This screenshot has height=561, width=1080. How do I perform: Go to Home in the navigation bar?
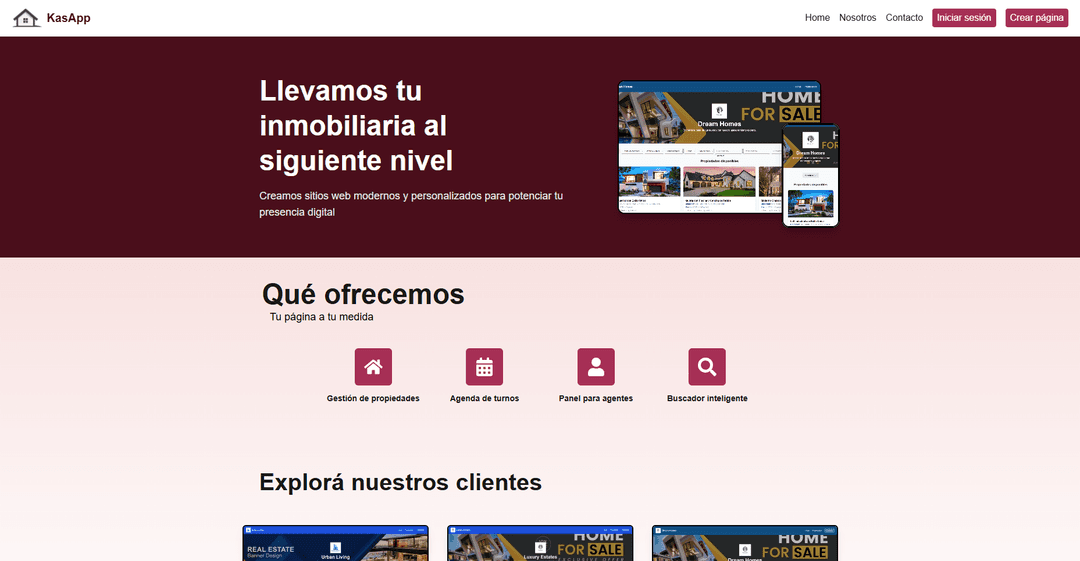coord(817,18)
